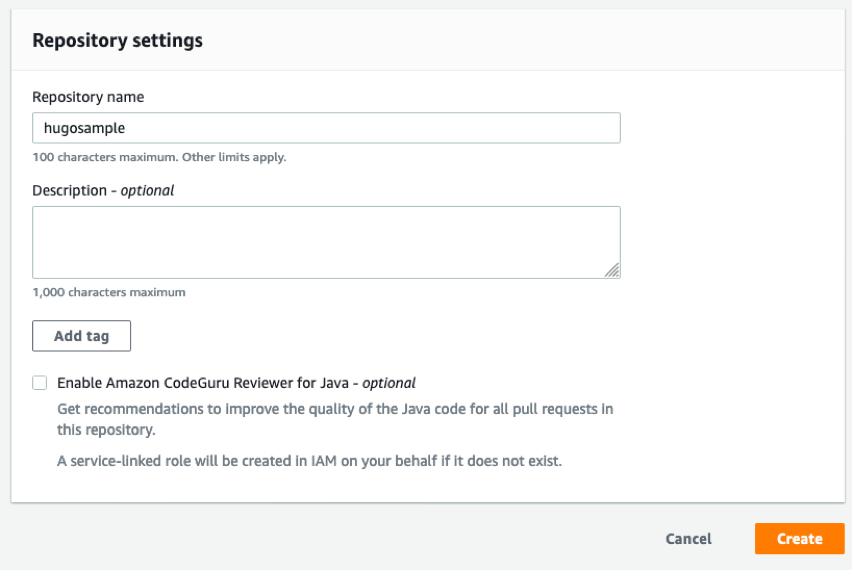Viewport: 852px width, 570px height.
Task: Click the "Description - optional" label
Action: 103,190
